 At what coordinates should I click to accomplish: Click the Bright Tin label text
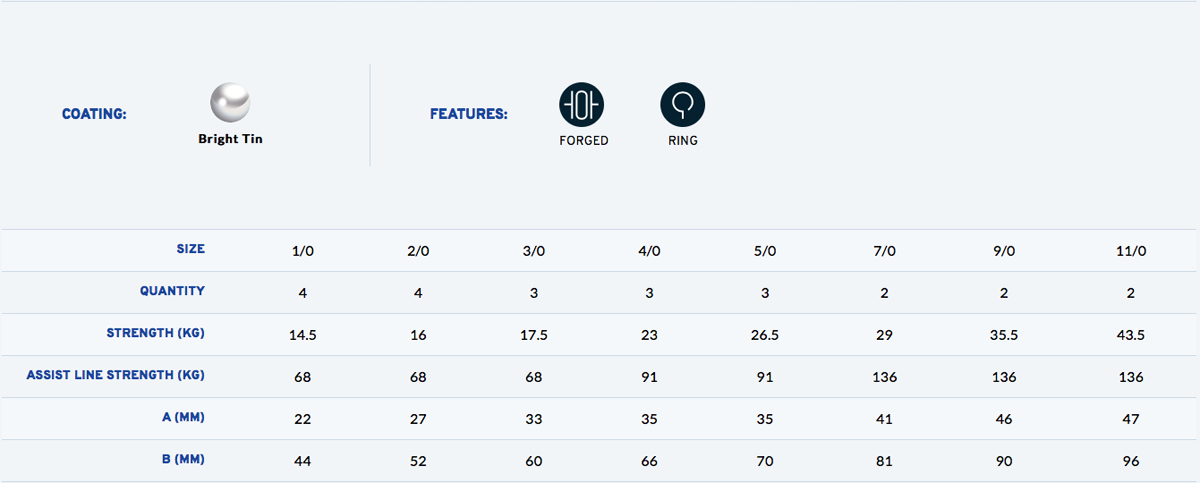230,139
